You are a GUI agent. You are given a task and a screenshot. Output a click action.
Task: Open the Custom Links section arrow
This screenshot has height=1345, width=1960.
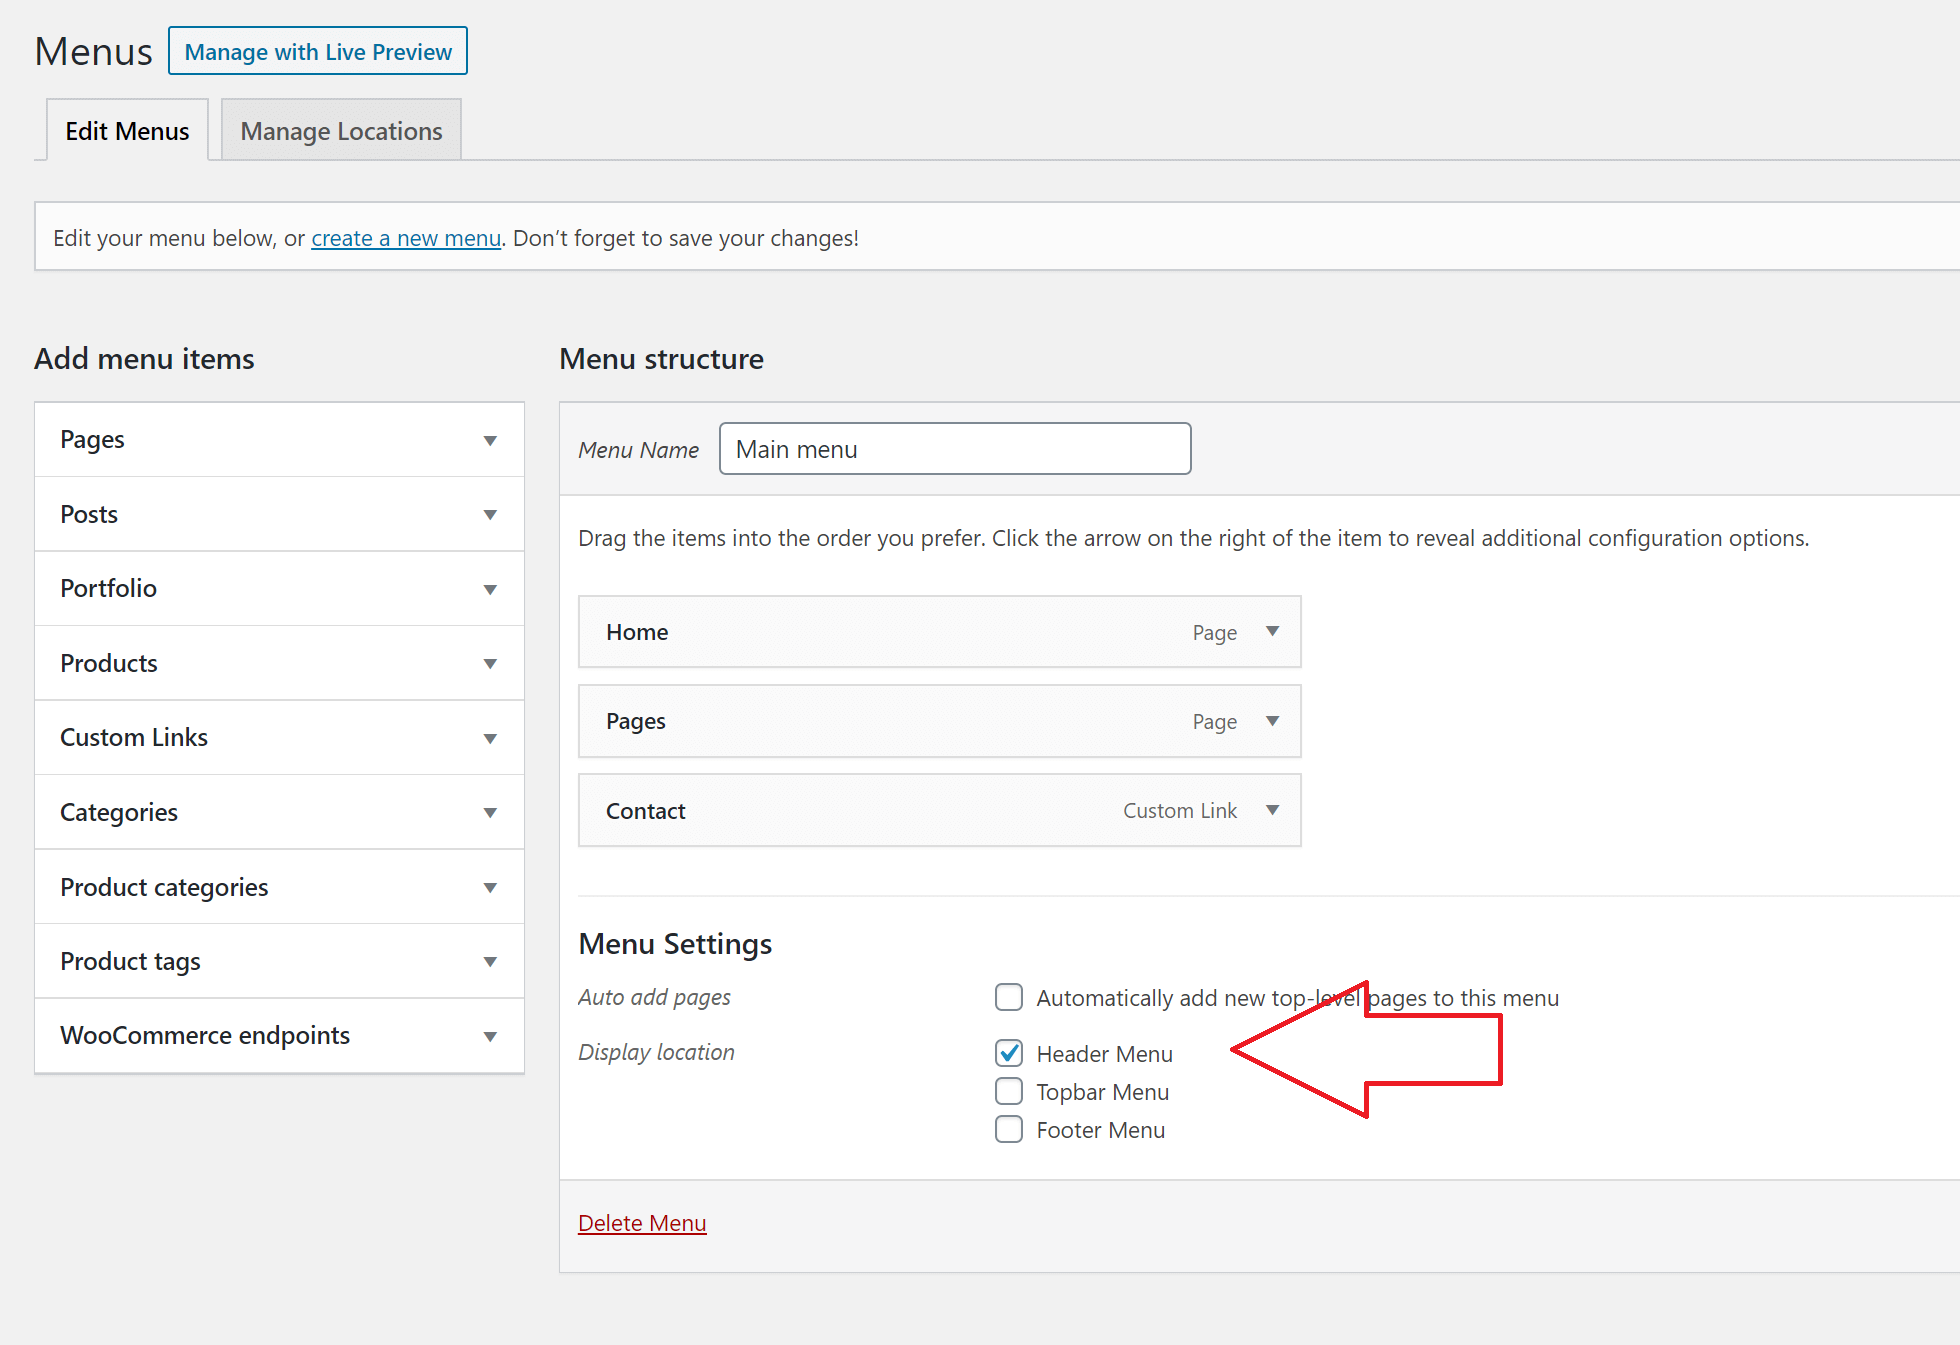[x=490, y=739]
